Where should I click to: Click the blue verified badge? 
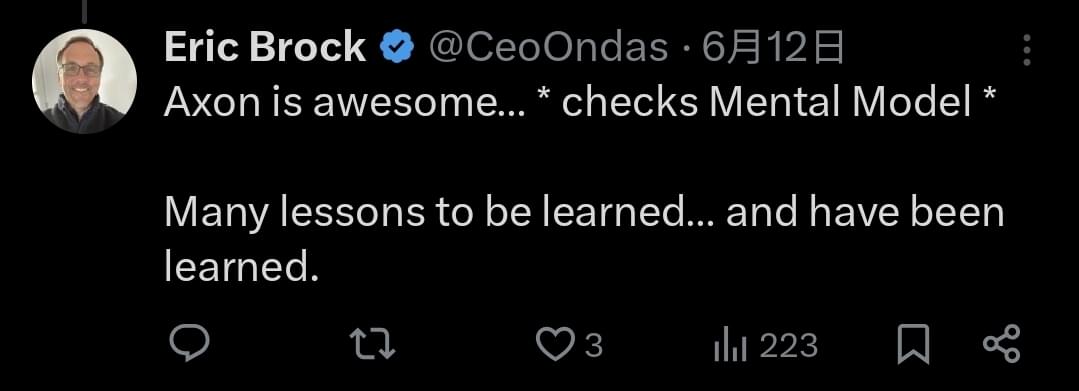click(397, 49)
